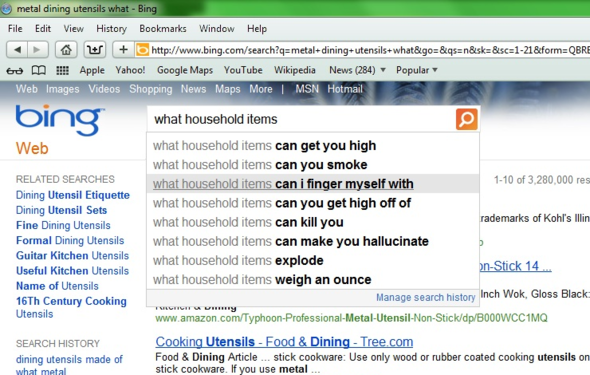Image resolution: width=590 pixels, height=375 pixels.
Task: Open the MSN link
Action: coord(307,89)
